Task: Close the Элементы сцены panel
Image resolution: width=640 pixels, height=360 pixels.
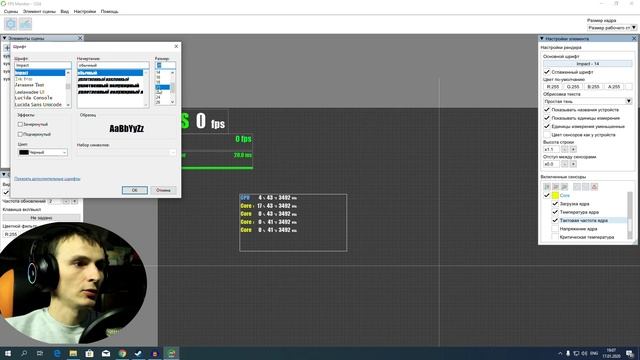Action: pyautogui.click(x=80, y=38)
